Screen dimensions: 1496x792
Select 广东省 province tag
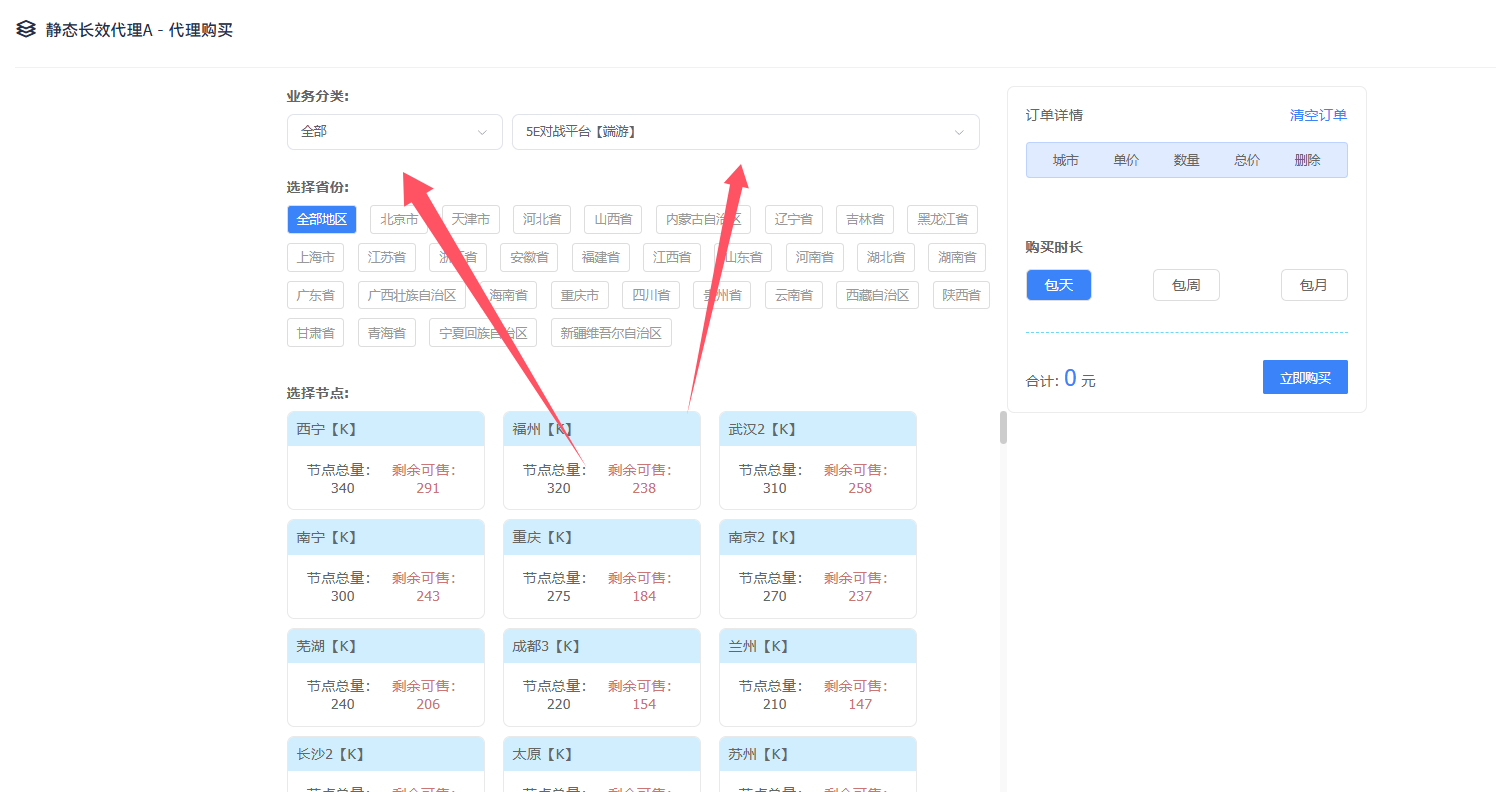pyautogui.click(x=315, y=296)
